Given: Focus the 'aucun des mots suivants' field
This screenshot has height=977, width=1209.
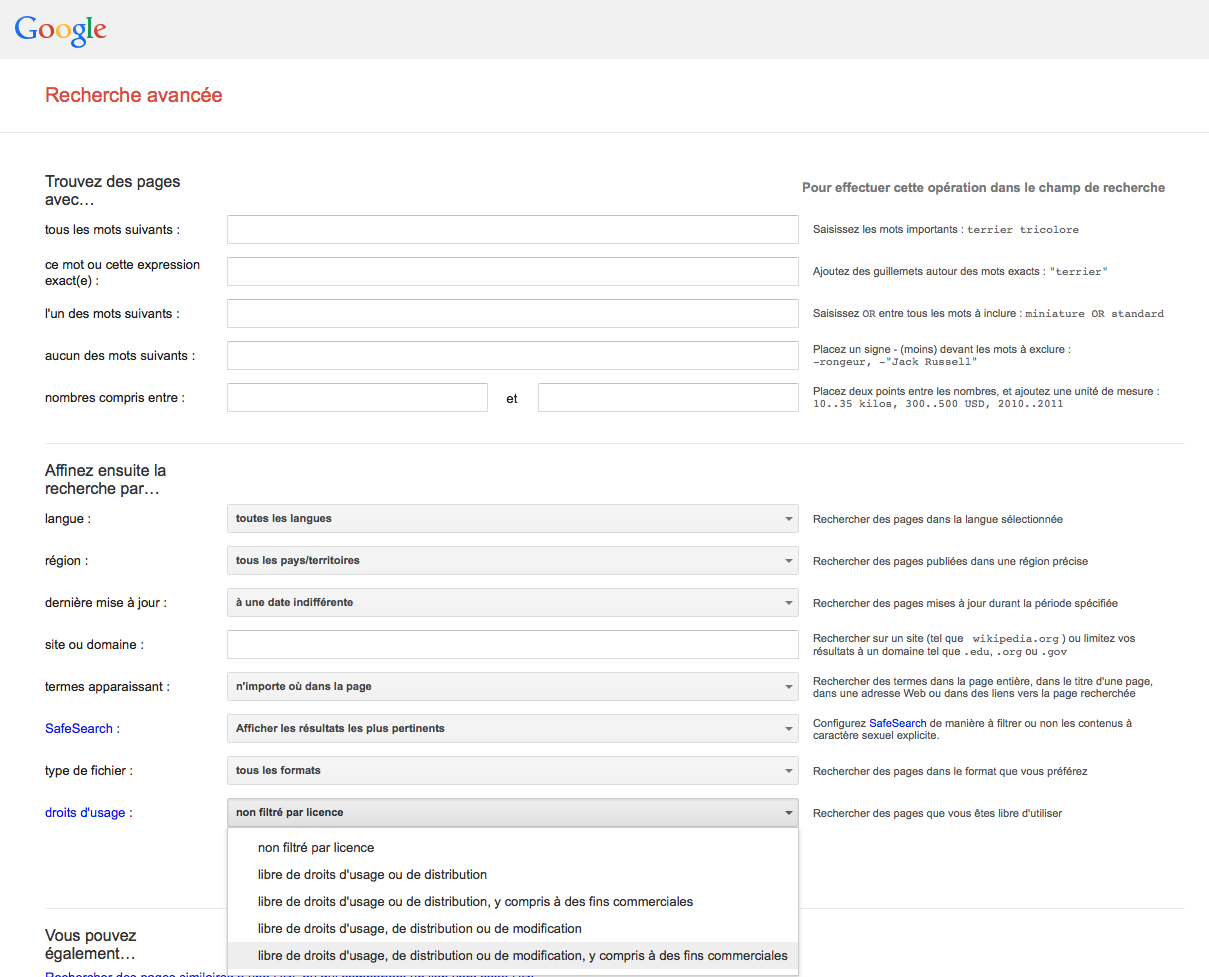Looking at the screenshot, I should (512, 356).
